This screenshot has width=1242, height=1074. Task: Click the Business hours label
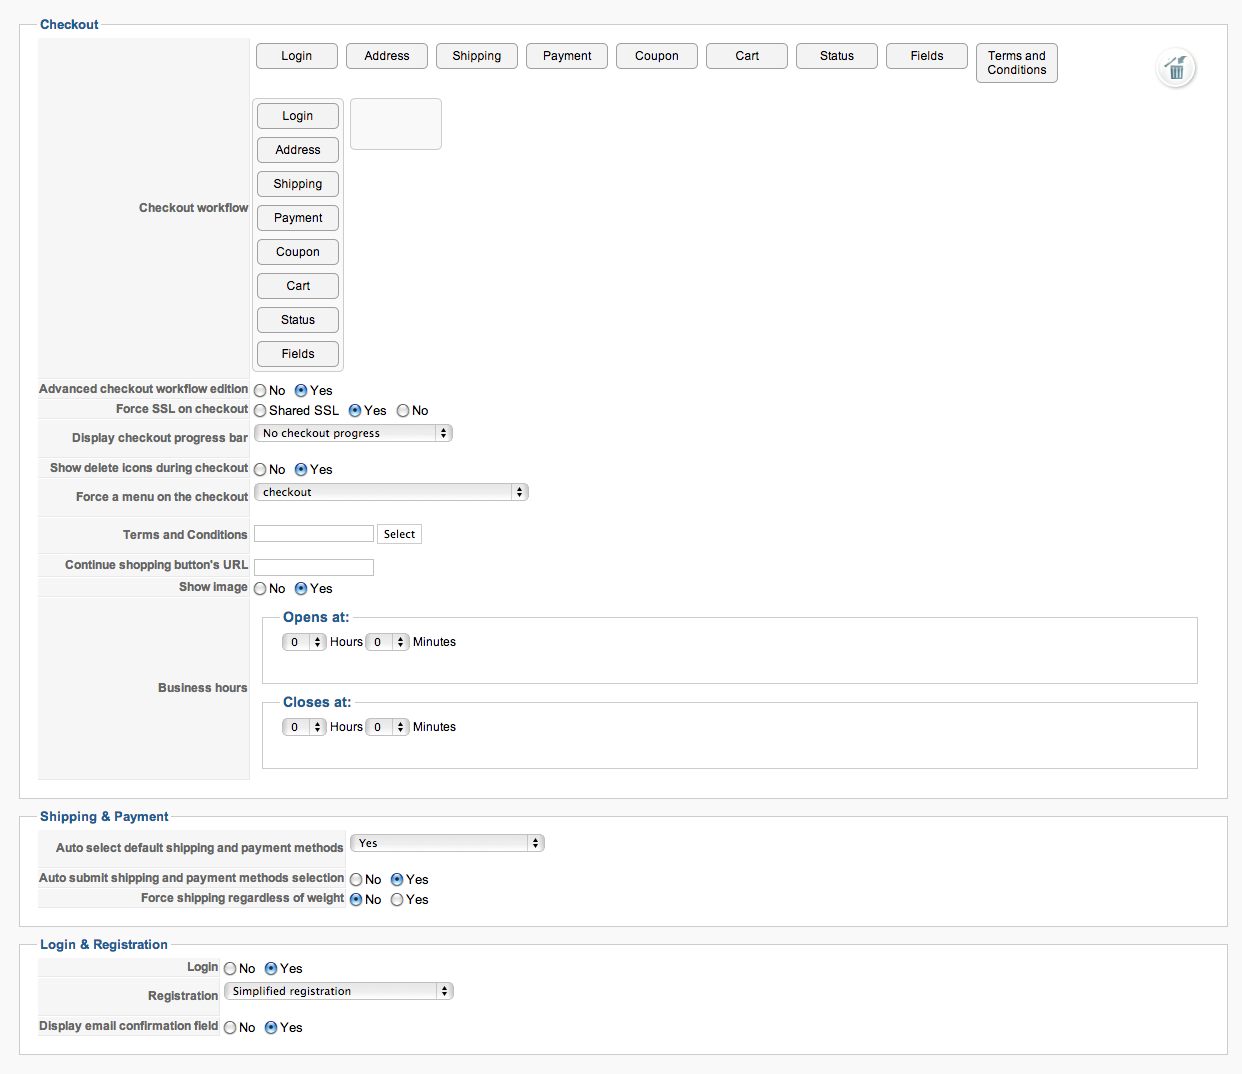pos(203,688)
